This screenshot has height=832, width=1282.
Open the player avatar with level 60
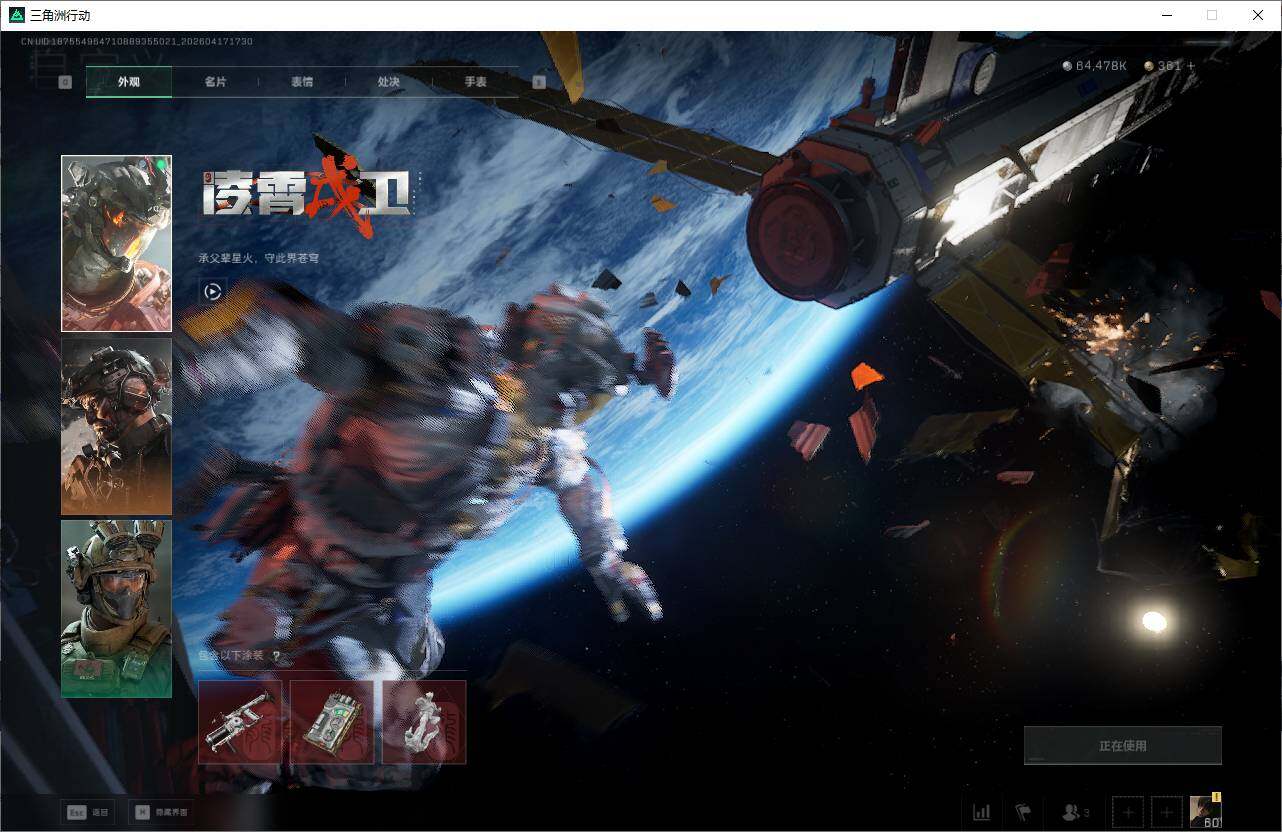(1205, 811)
